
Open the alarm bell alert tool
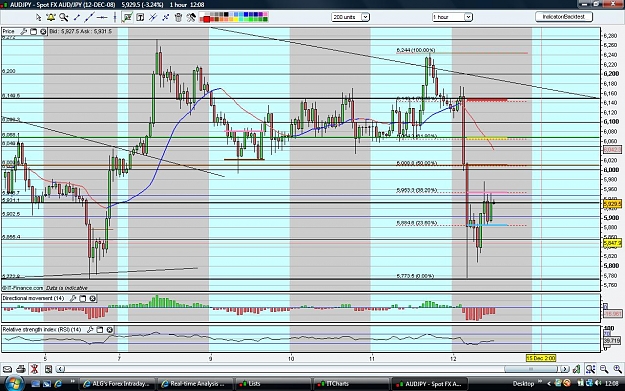click(x=51, y=17)
